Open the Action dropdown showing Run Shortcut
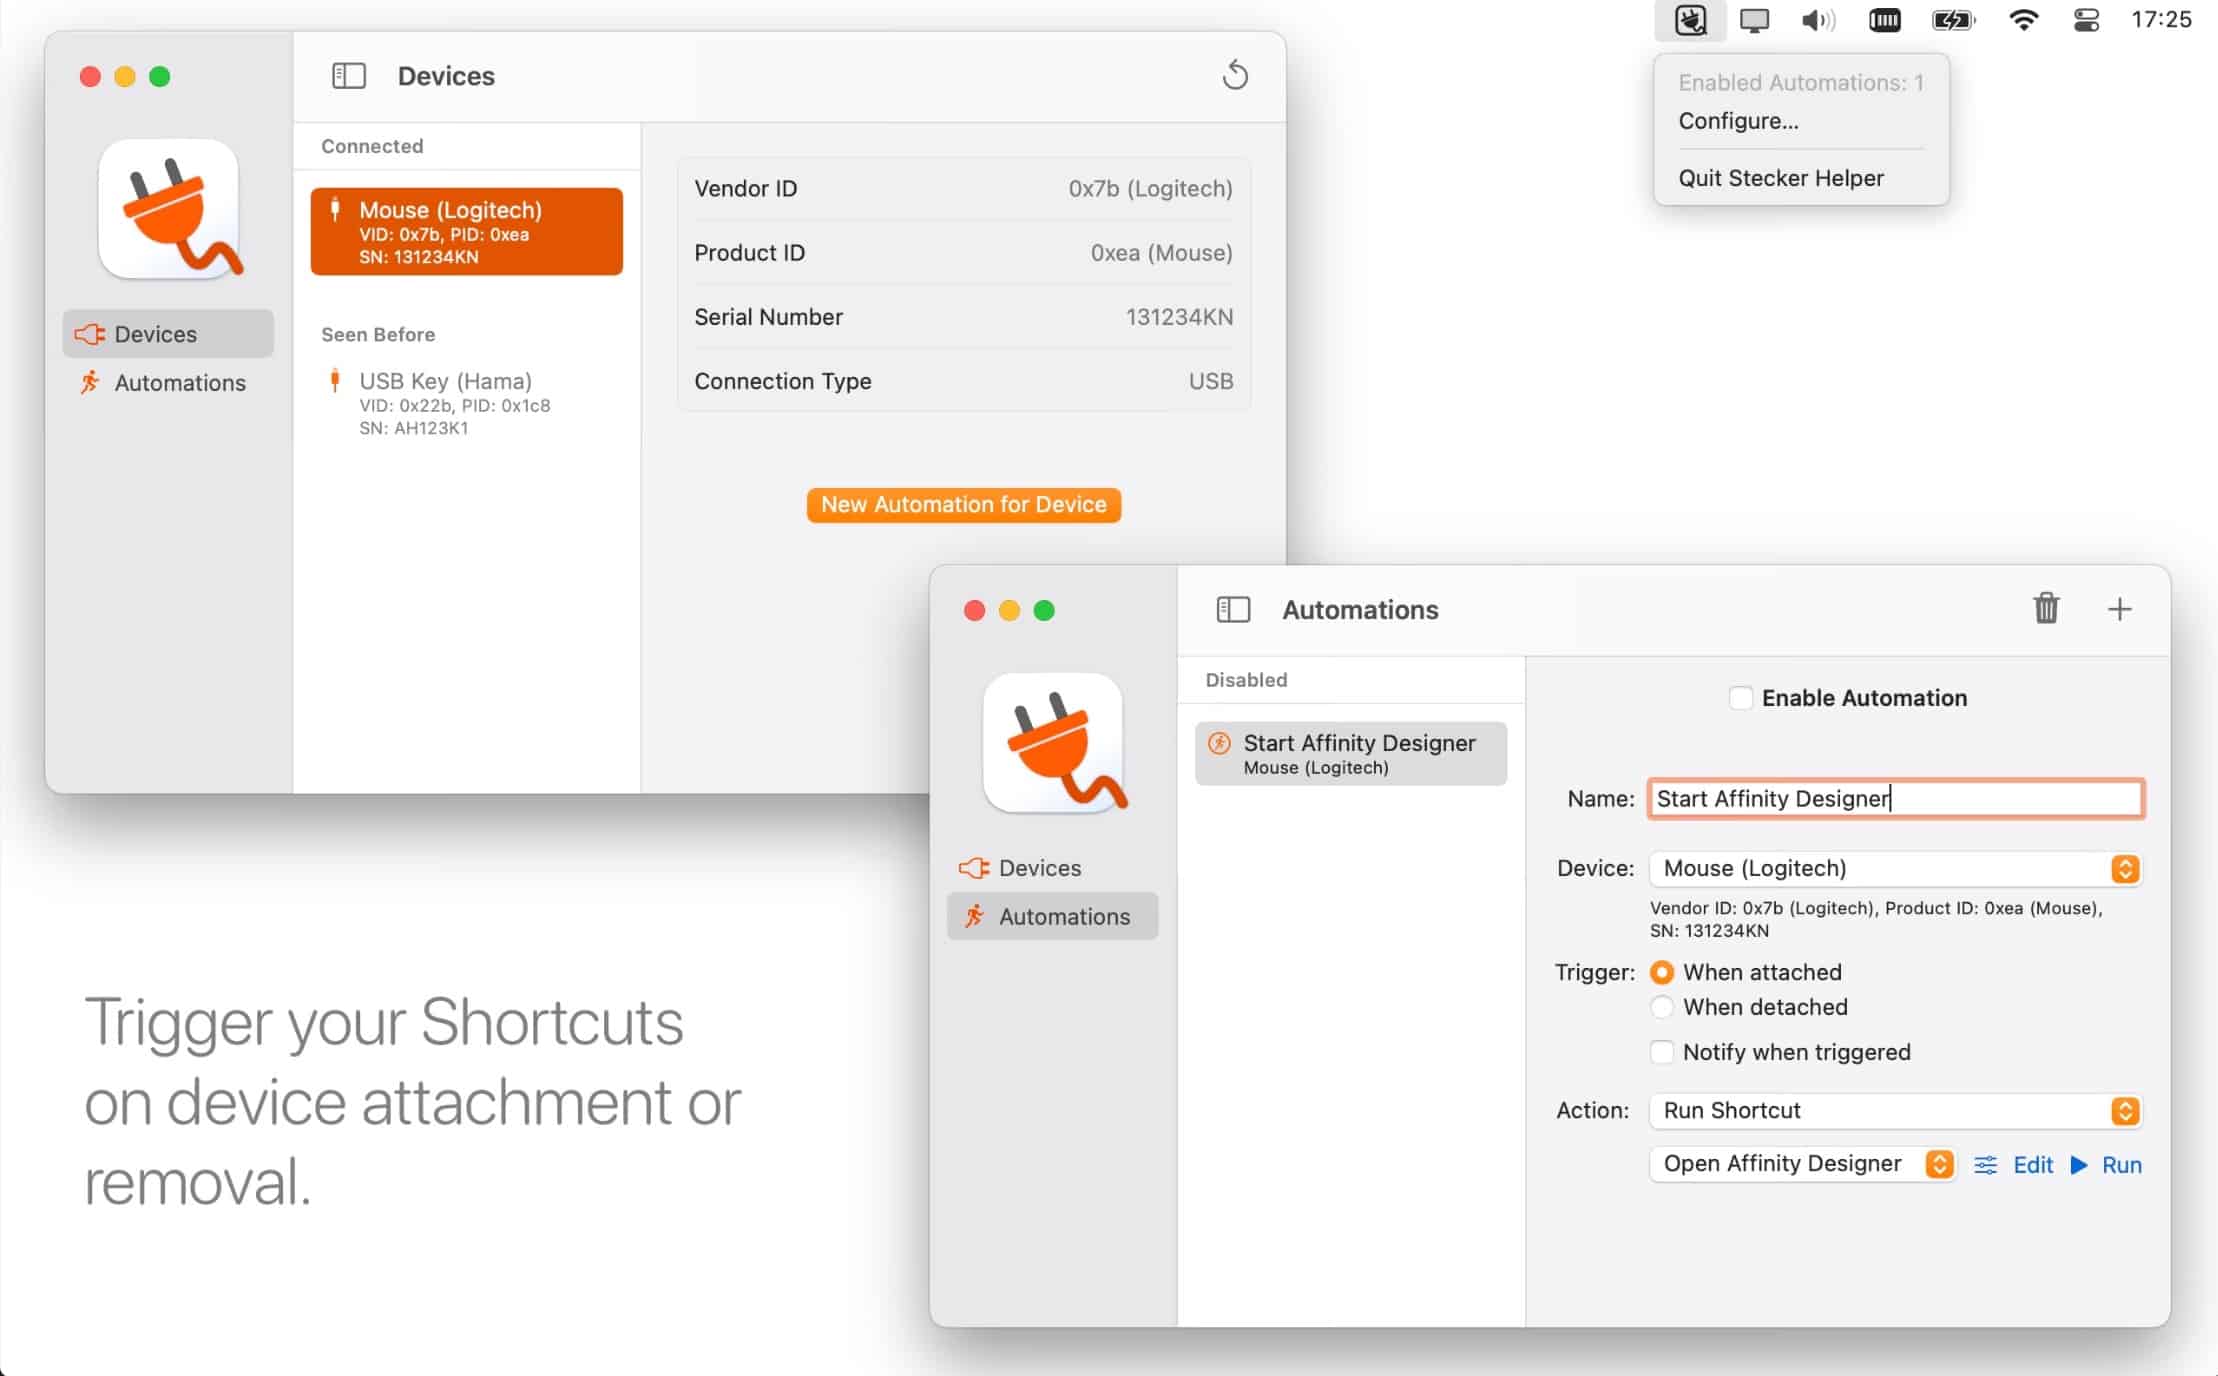The image size is (2218, 1376). coord(1895,1110)
